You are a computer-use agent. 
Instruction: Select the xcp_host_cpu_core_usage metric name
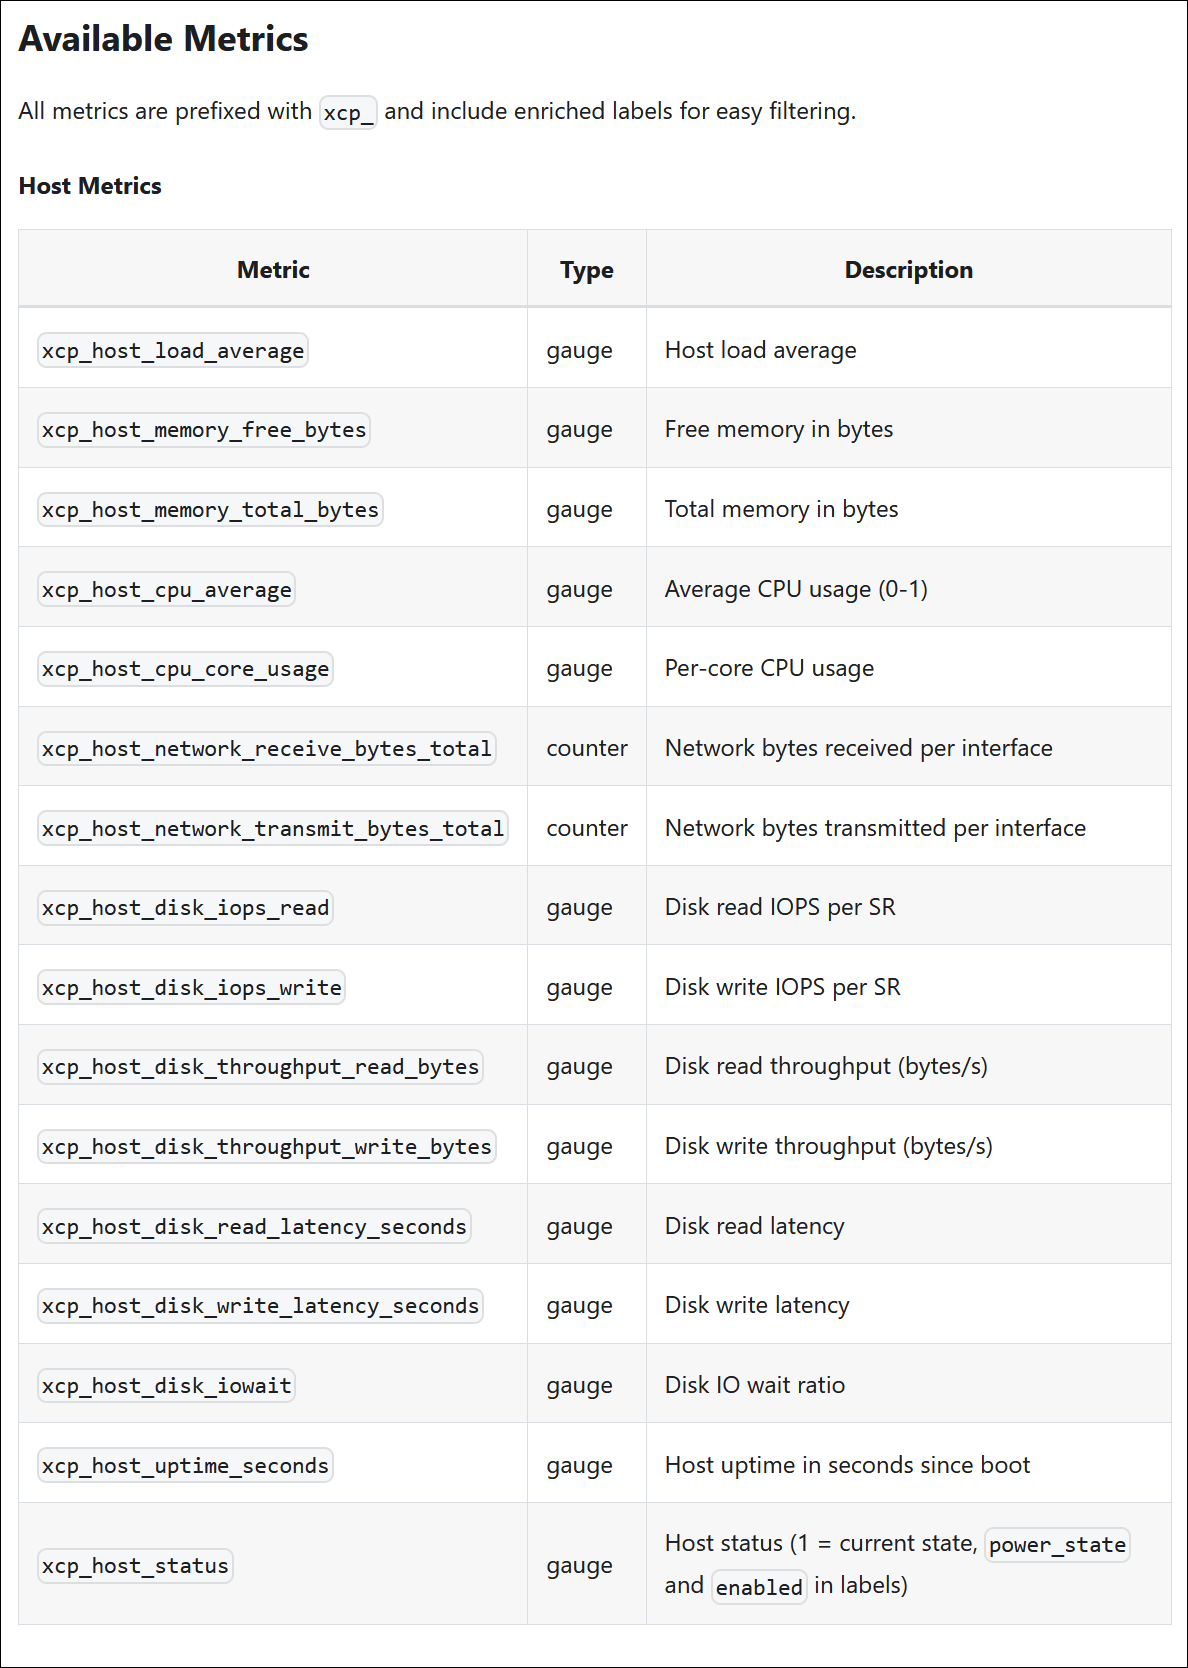tap(185, 669)
